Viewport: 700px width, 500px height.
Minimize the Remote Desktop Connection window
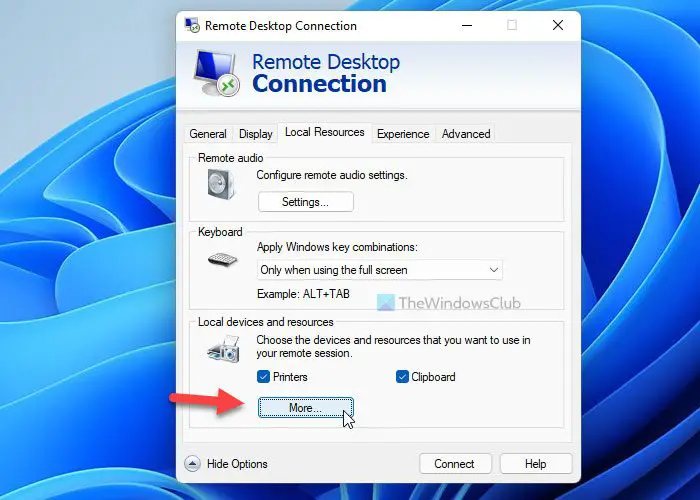[467, 25]
